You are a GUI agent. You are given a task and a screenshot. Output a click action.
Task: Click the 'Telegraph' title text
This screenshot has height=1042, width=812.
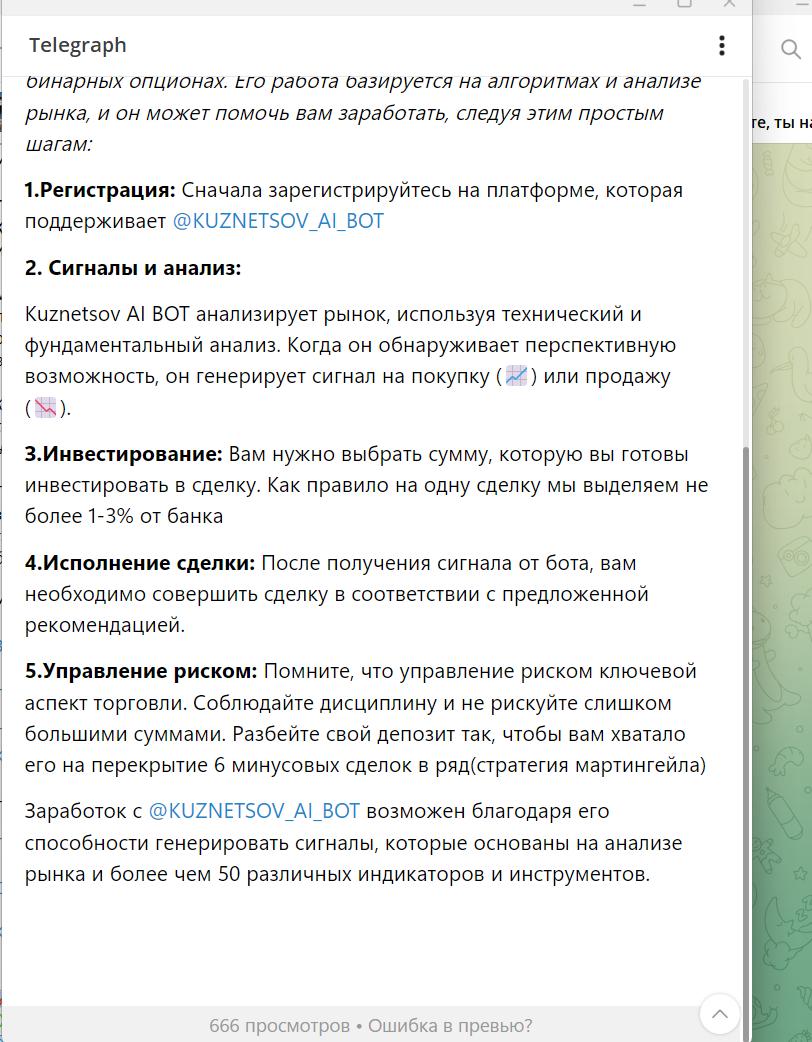(x=78, y=45)
